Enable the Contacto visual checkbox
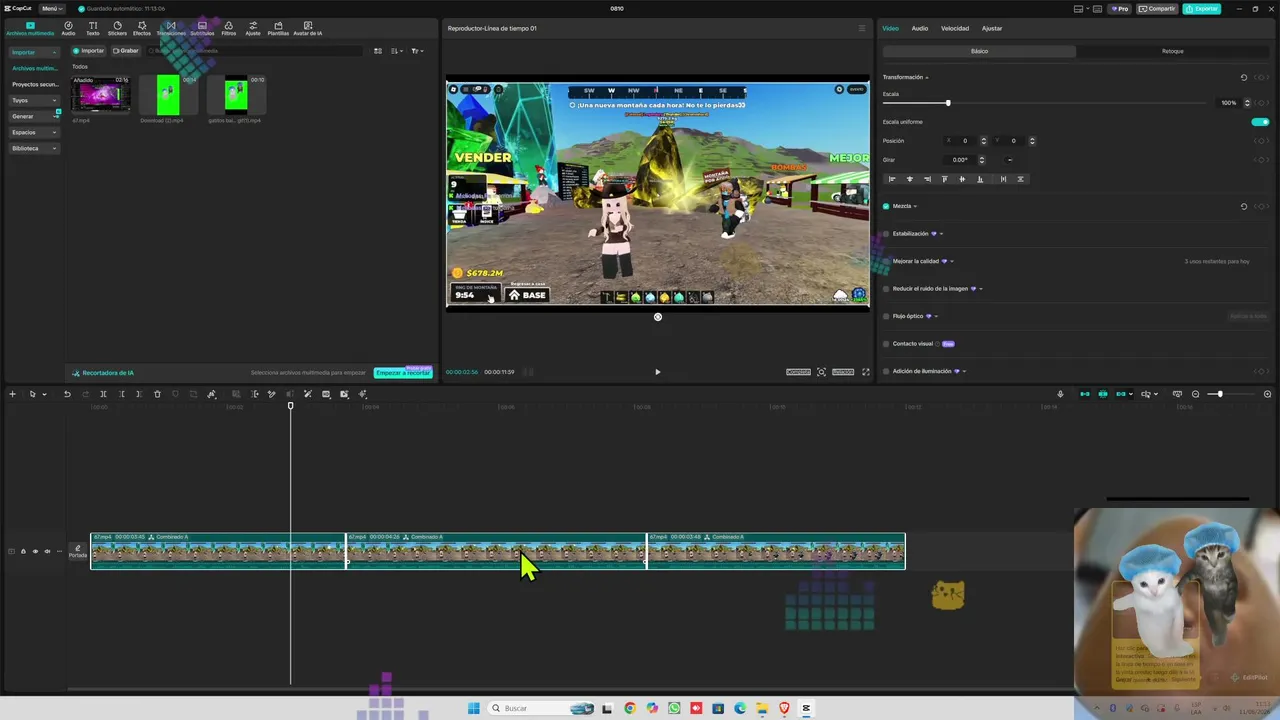Viewport: 1280px width, 720px height. click(886, 344)
